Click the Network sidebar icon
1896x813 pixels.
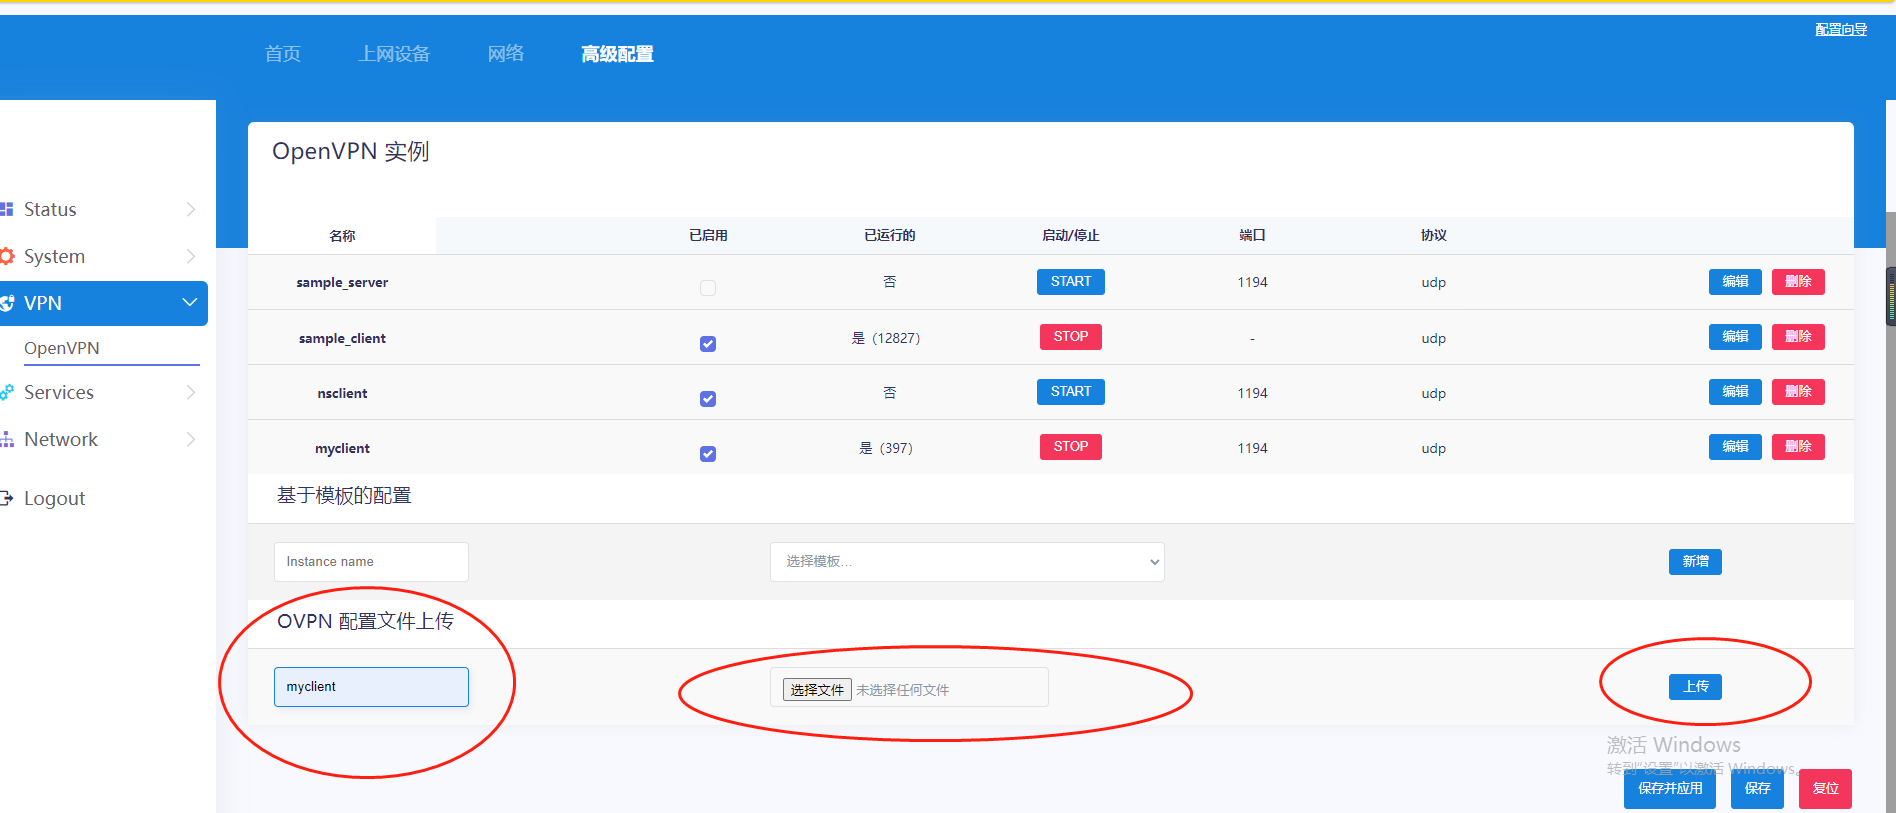coord(7,439)
